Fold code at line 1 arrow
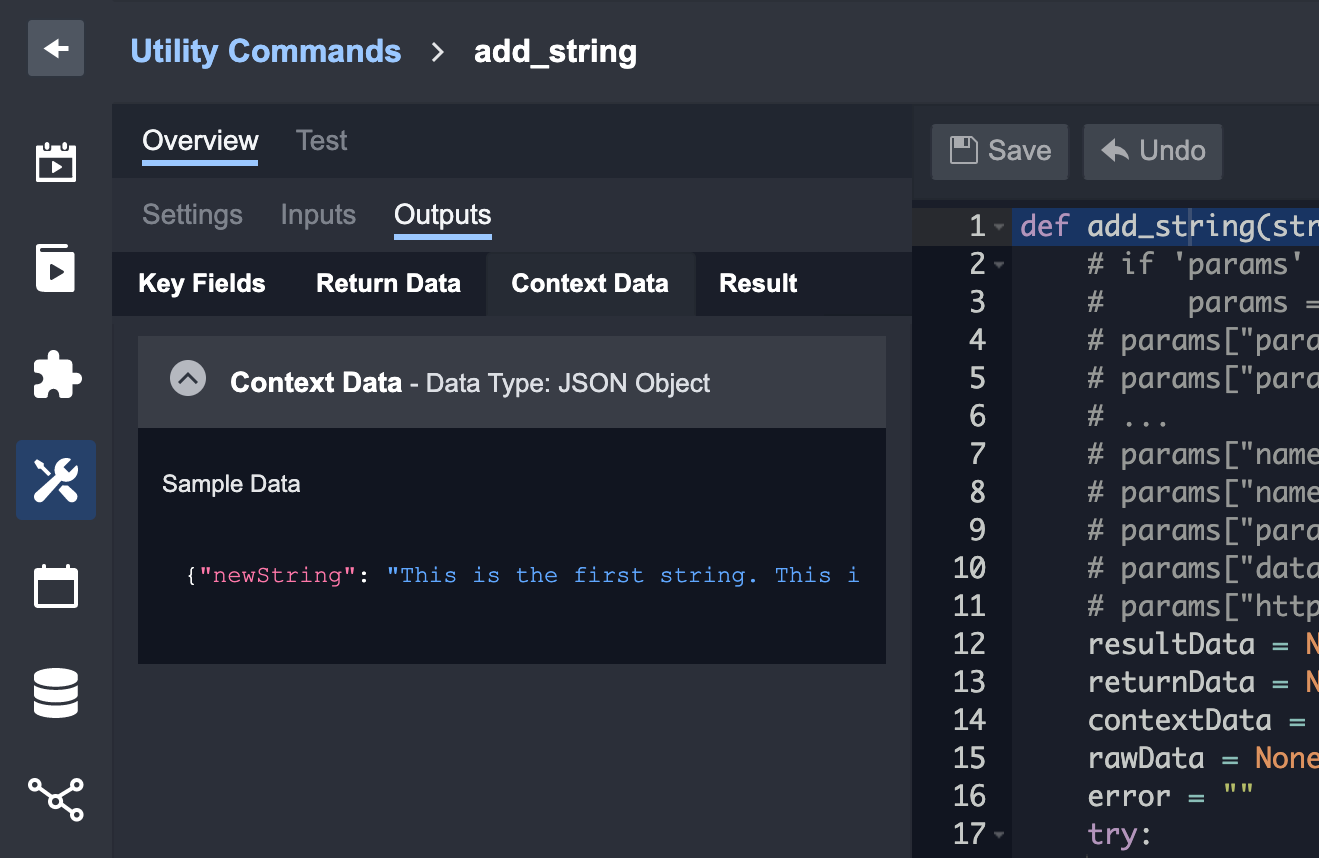Screen dimensions: 1319x858 999,227
